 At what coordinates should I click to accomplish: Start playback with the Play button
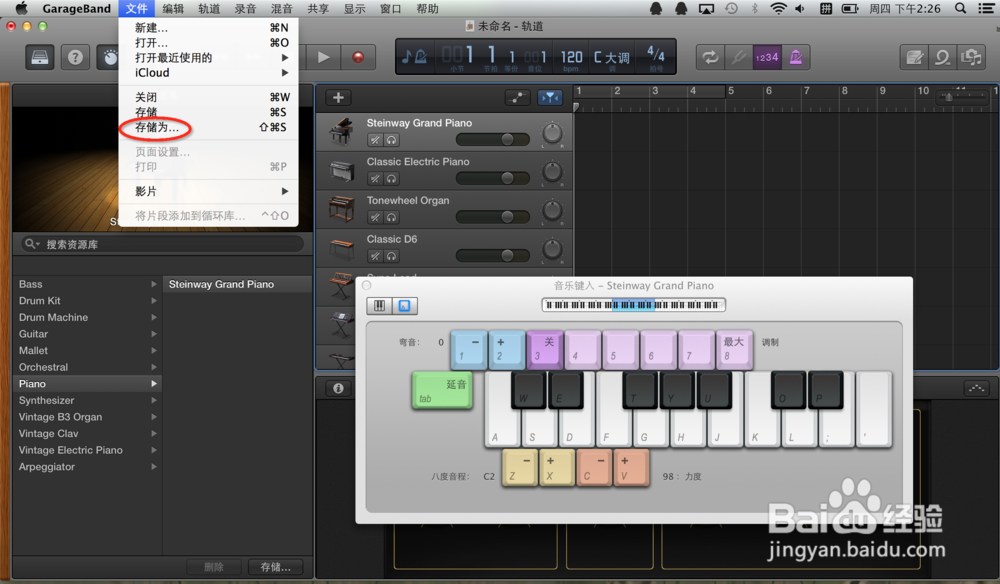pos(323,57)
